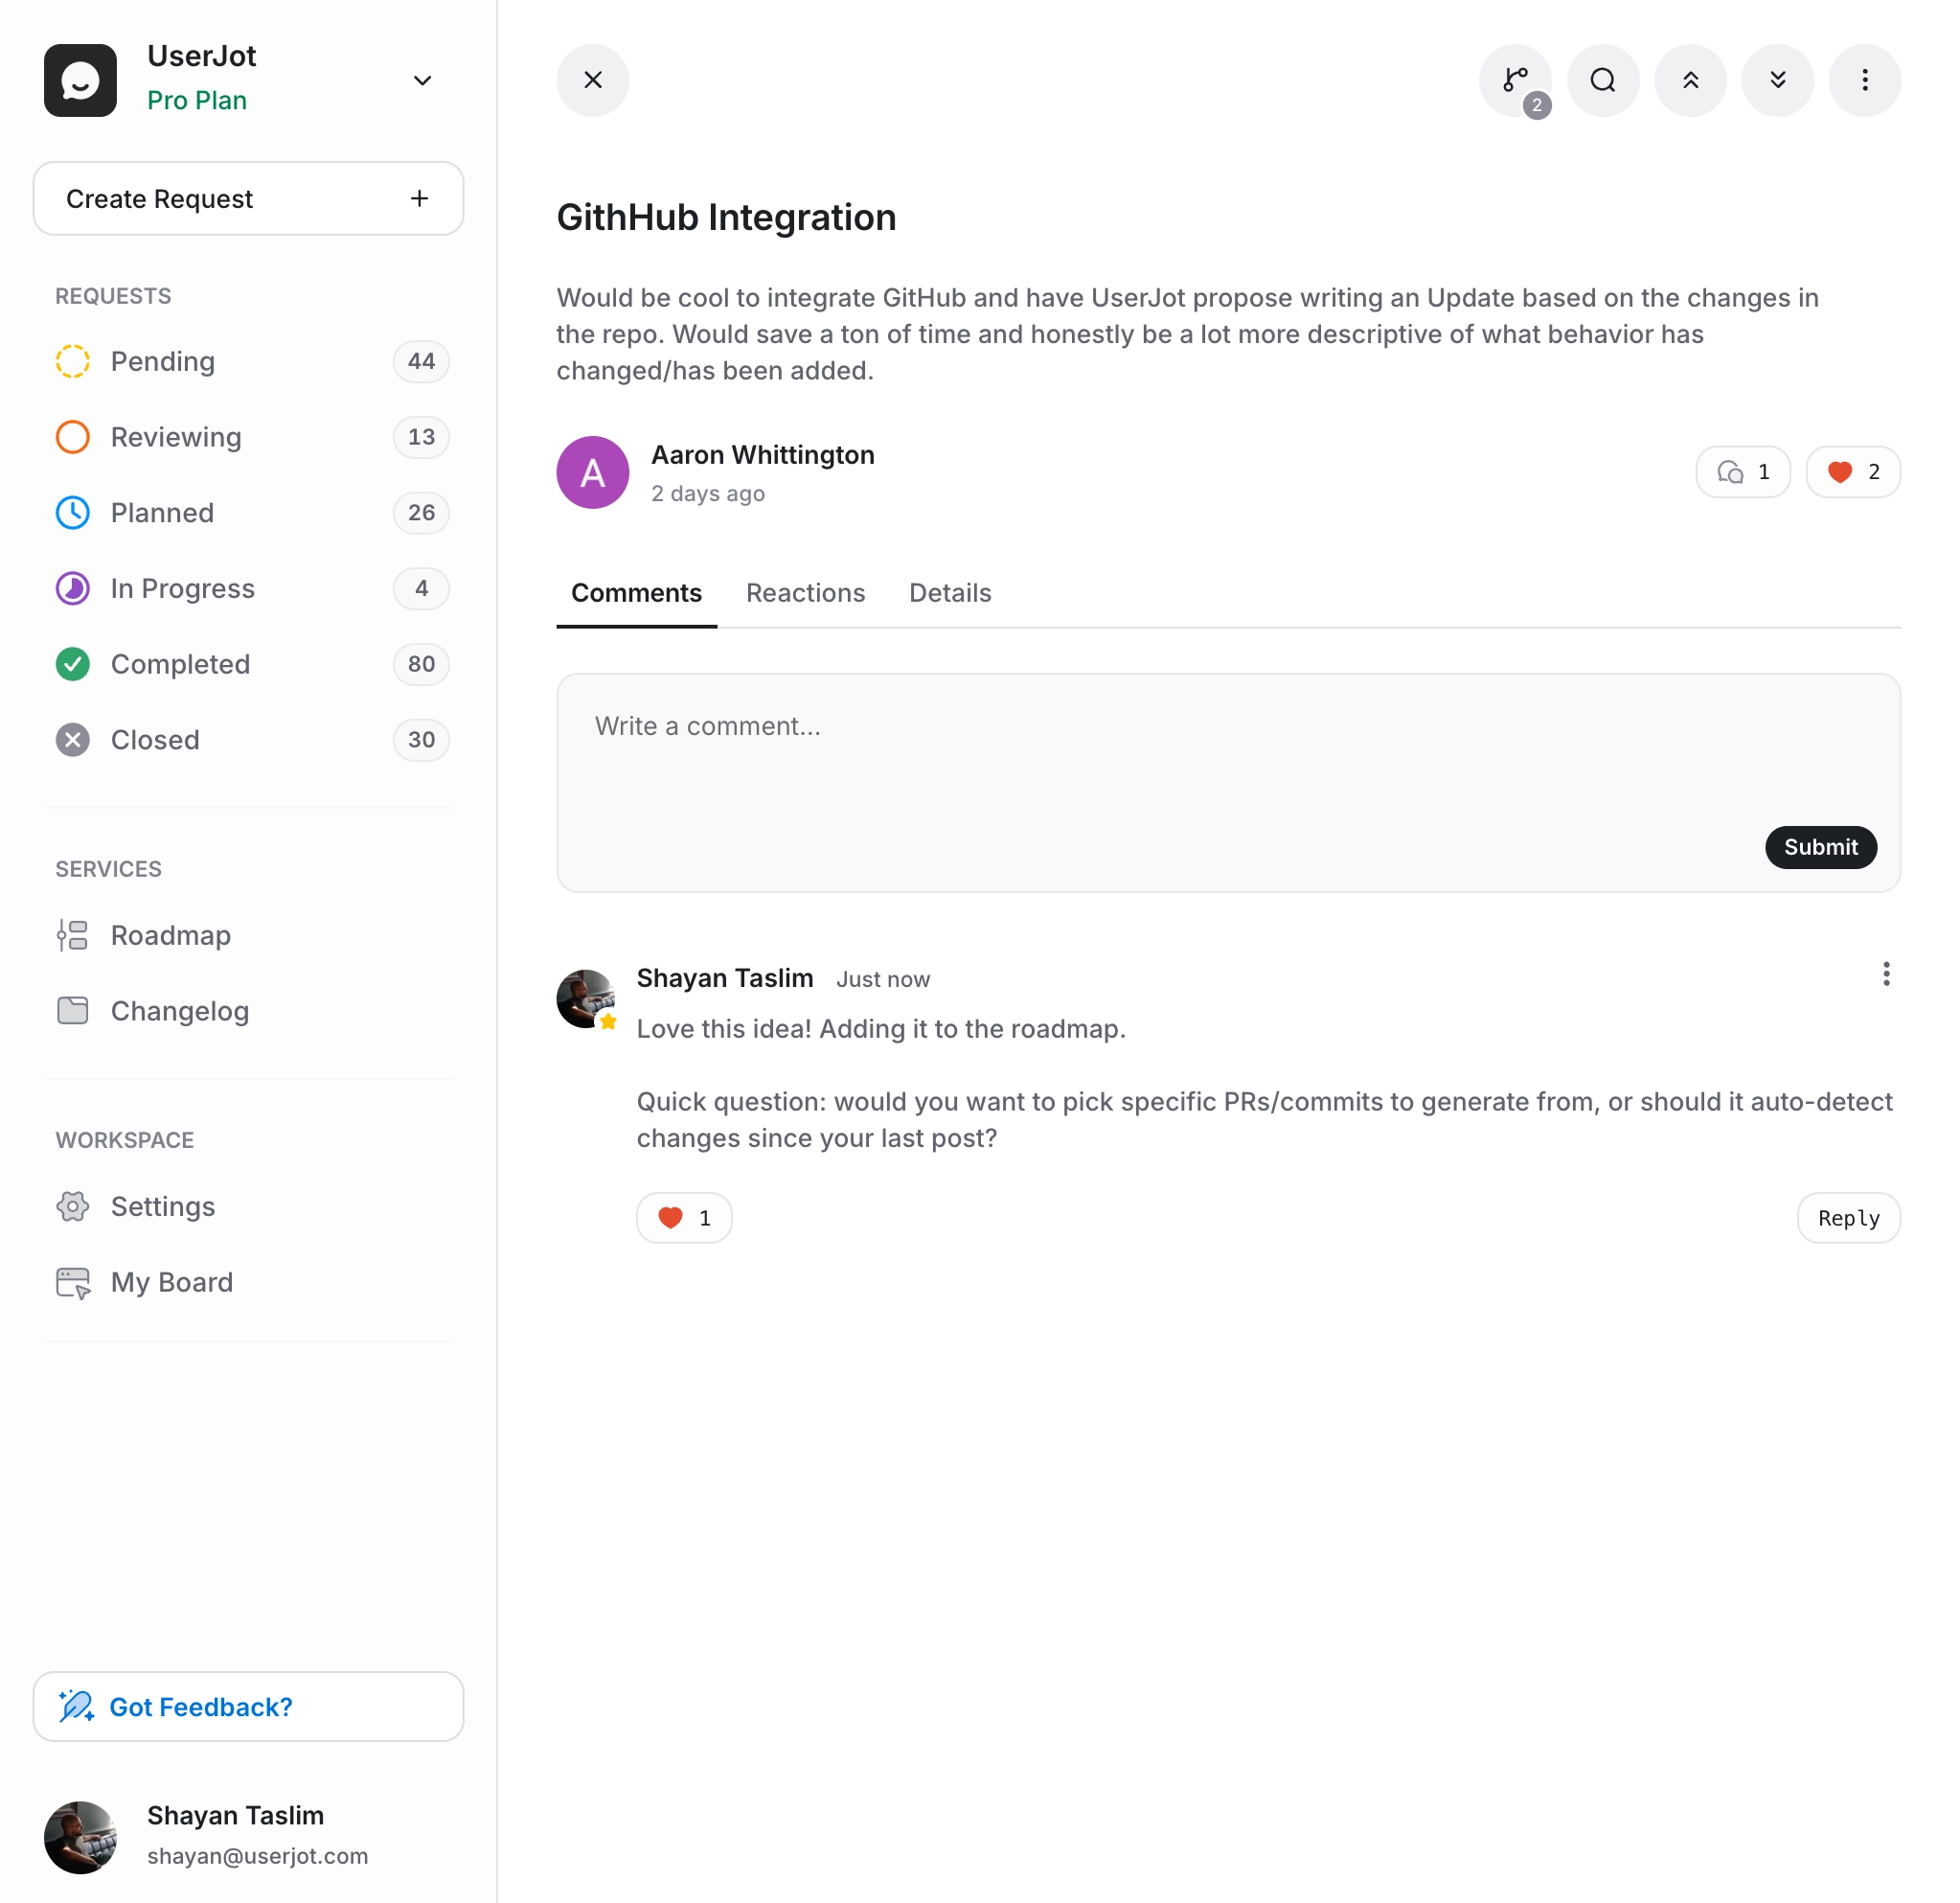Image resolution: width=1960 pixels, height=1903 pixels.
Task: Heart Shayan's roadmap comment
Action: click(684, 1217)
